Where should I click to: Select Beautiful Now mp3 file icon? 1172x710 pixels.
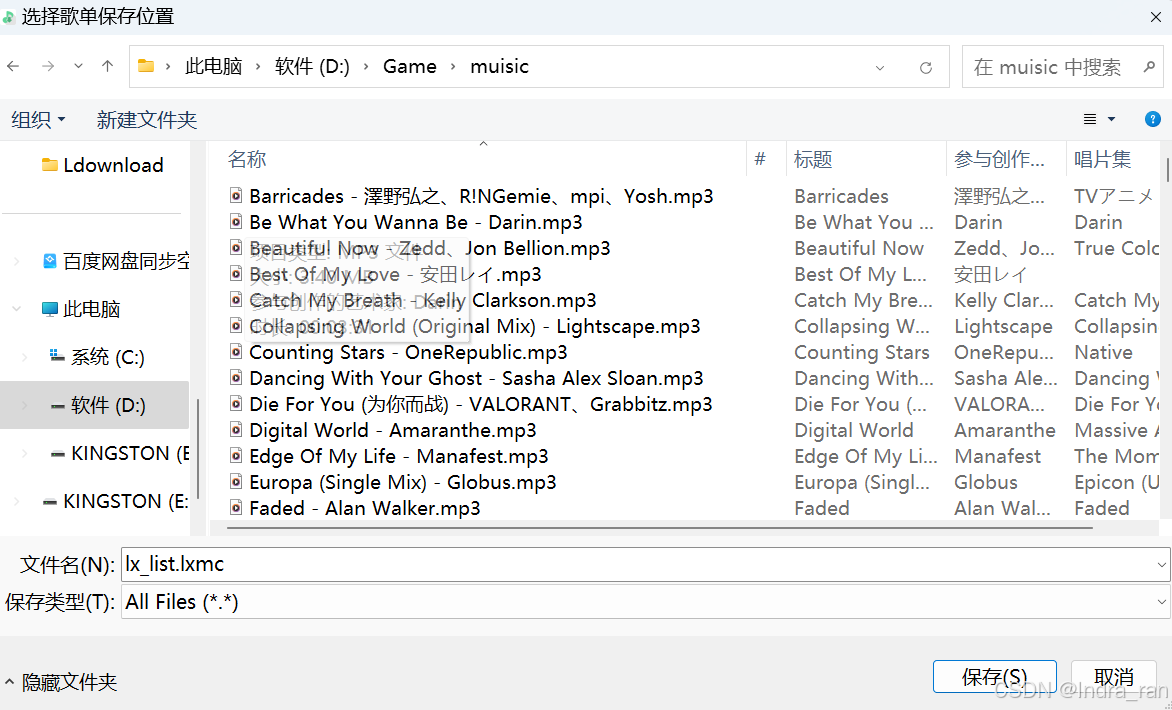235,247
